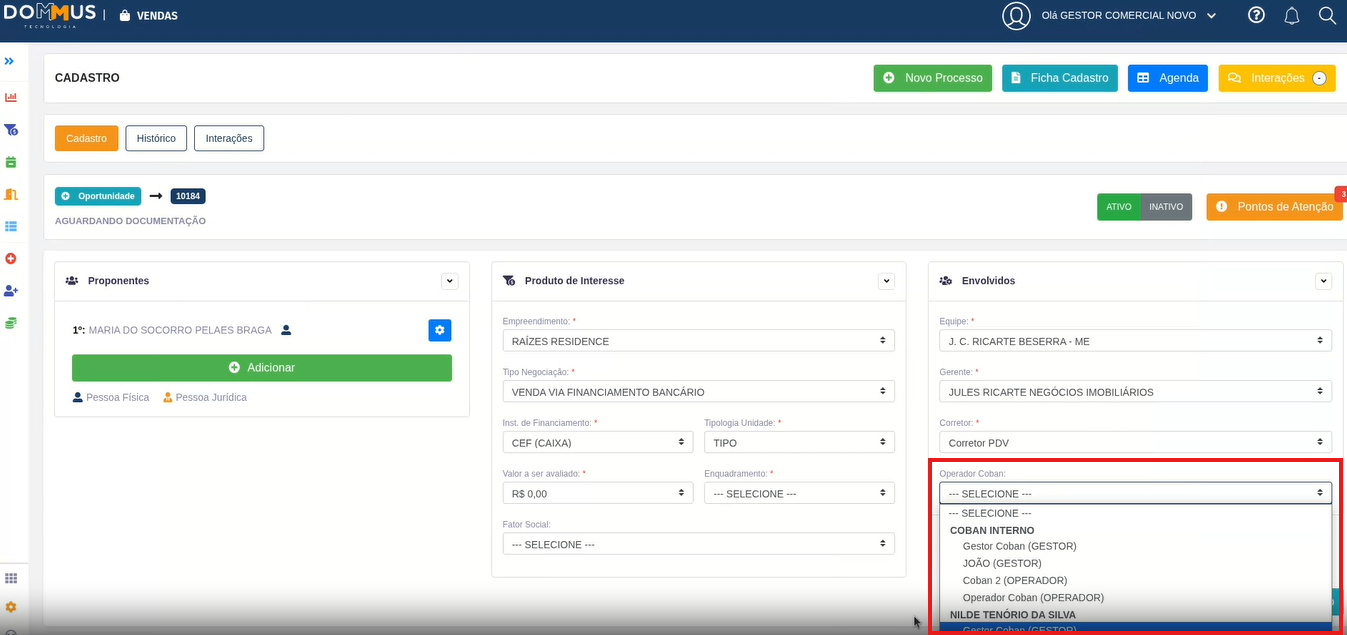
Task: Switch to the Interações tab
Action: (x=229, y=138)
